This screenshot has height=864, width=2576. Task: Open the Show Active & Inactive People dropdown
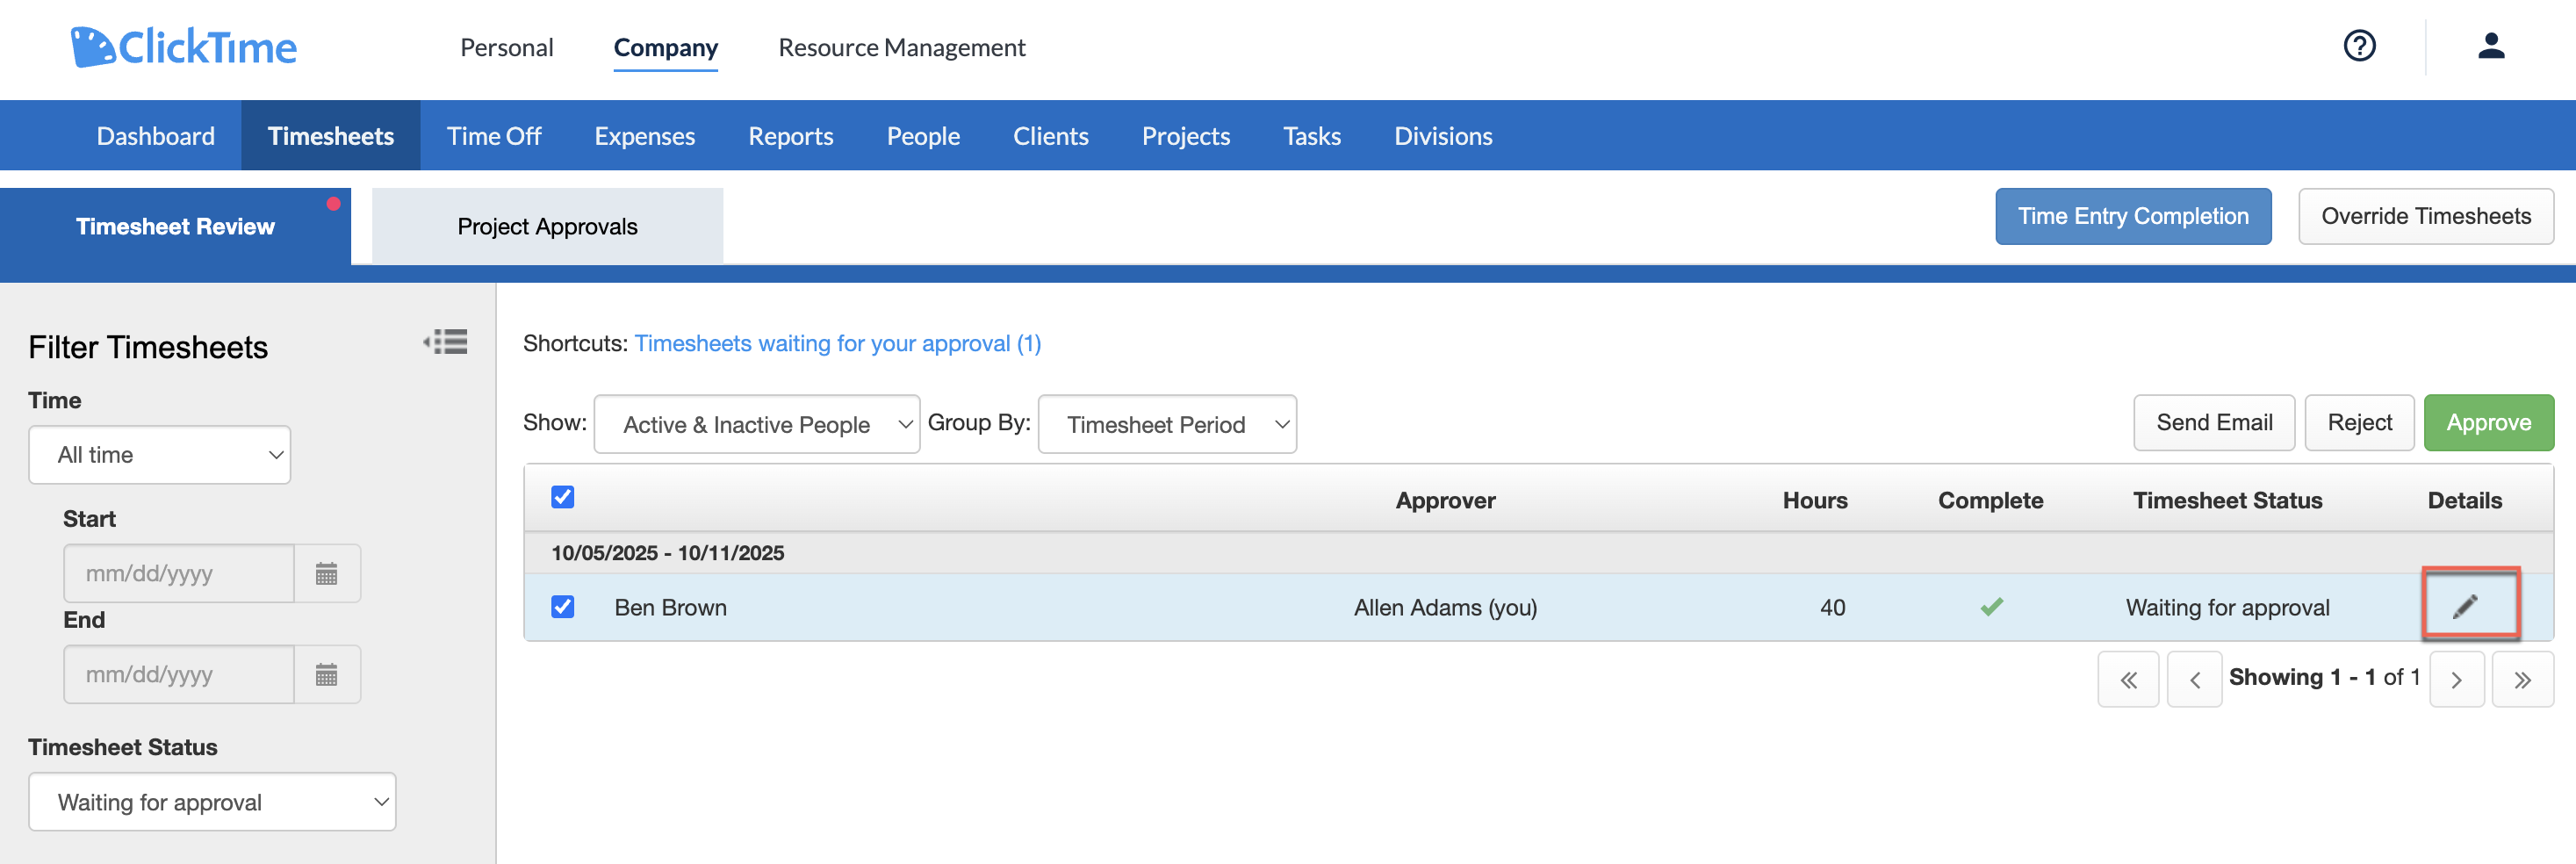tap(757, 423)
